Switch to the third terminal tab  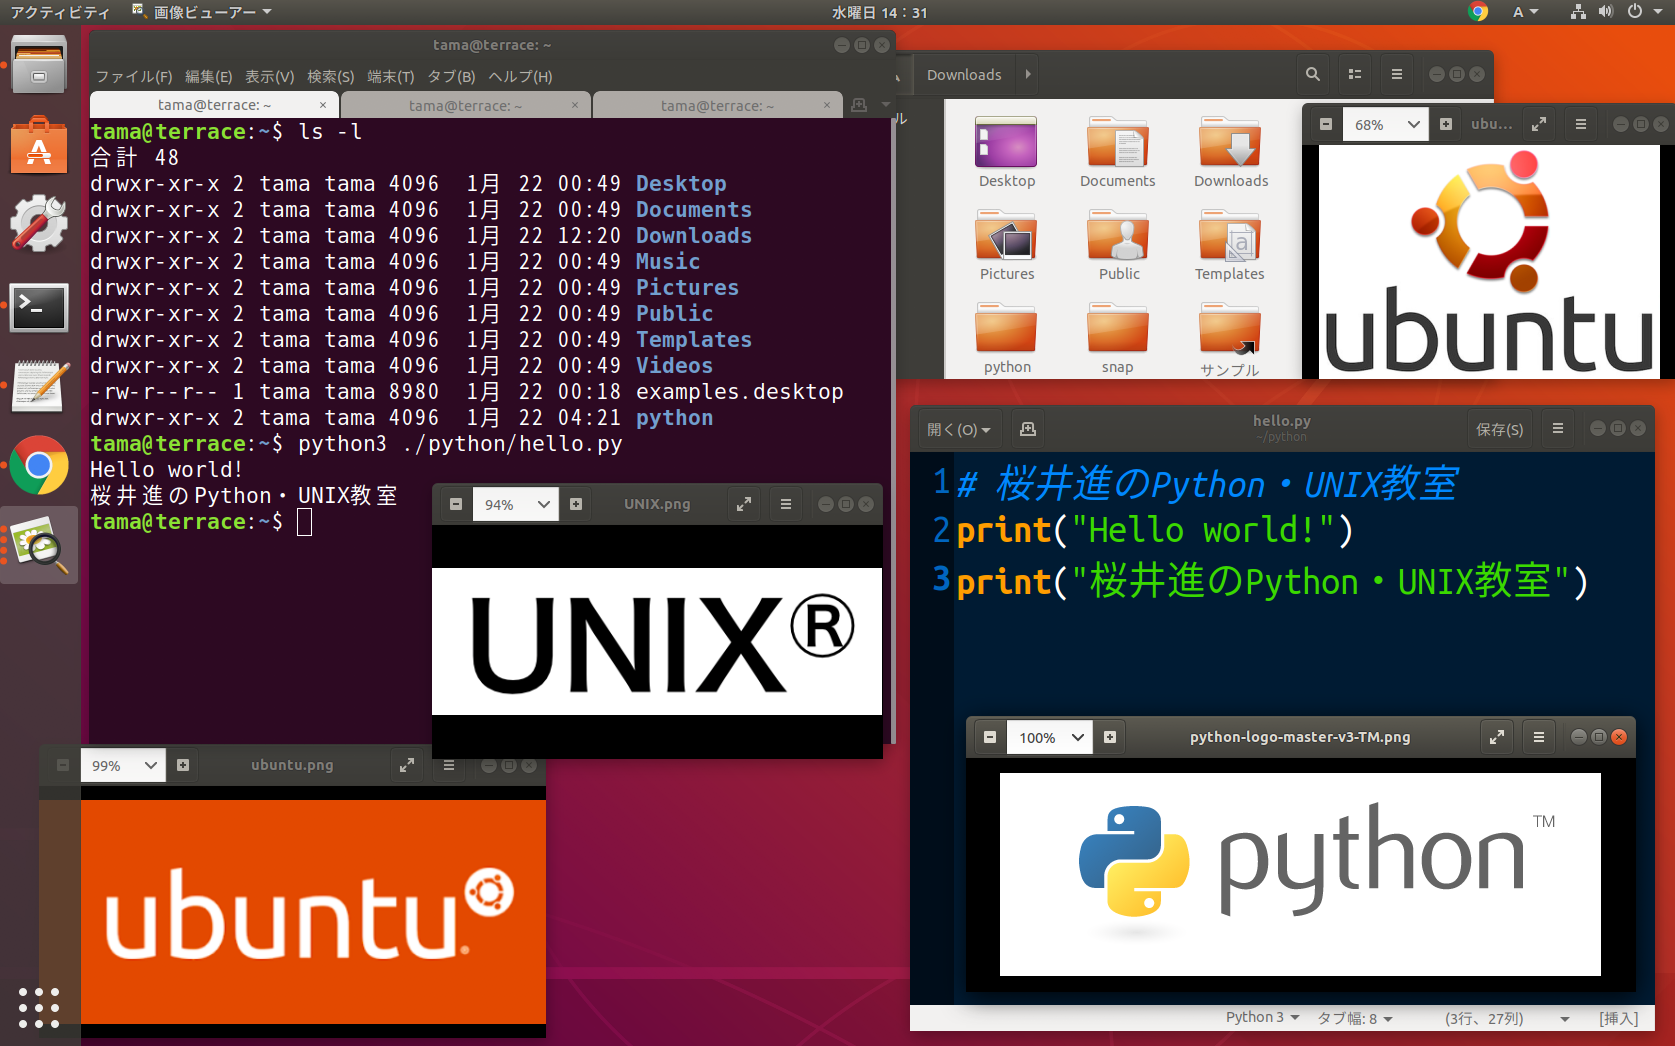coord(717,105)
